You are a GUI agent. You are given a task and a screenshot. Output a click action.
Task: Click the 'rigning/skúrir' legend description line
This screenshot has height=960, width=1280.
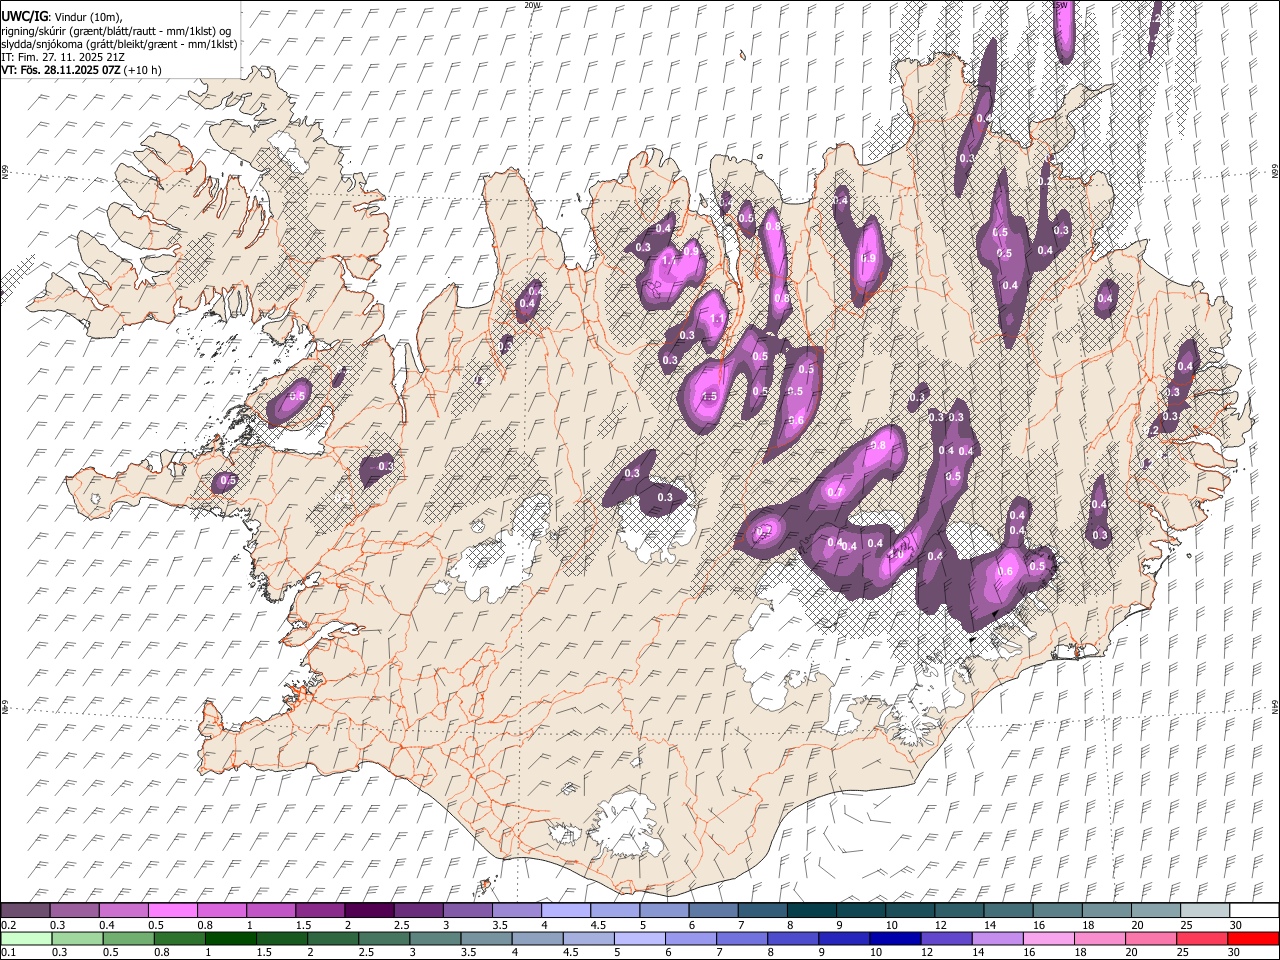point(116,31)
